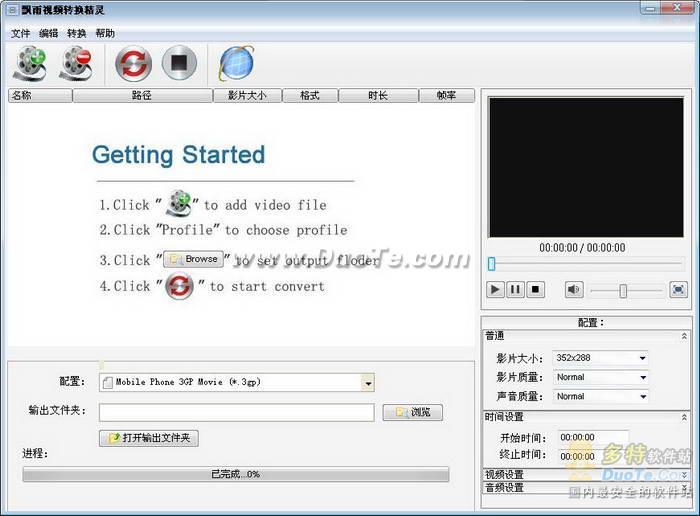The image size is (700, 516).
Task: Click the 影片大小 column header
Action: (x=247, y=96)
